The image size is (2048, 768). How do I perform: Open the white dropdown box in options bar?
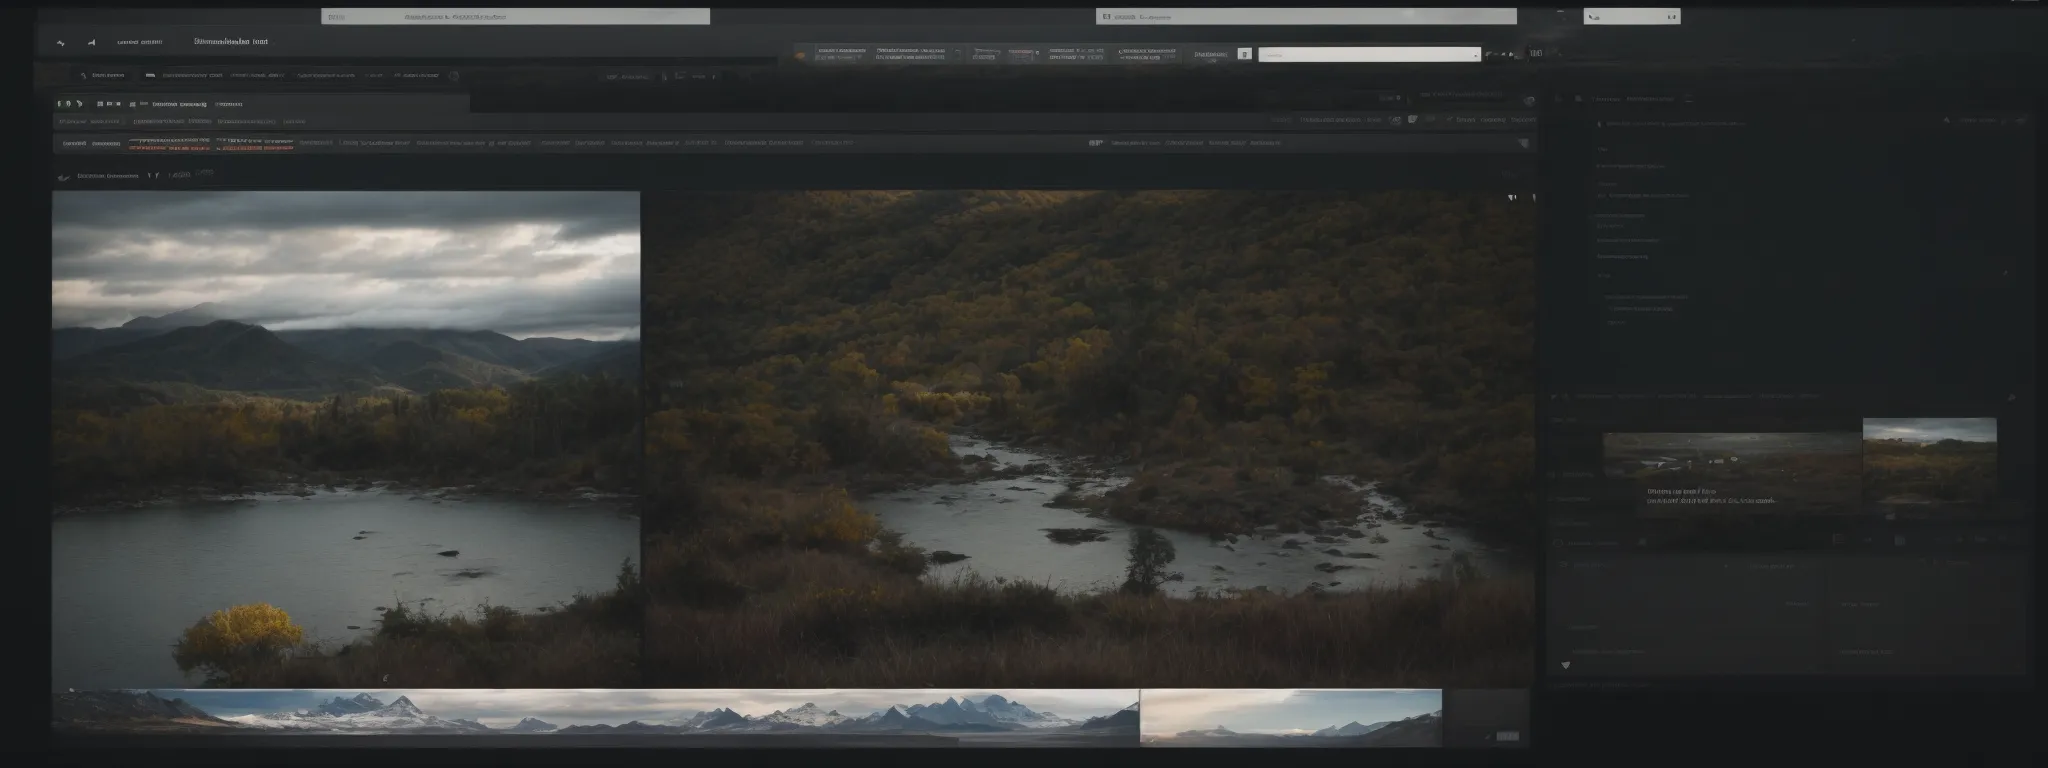click(x=1368, y=55)
